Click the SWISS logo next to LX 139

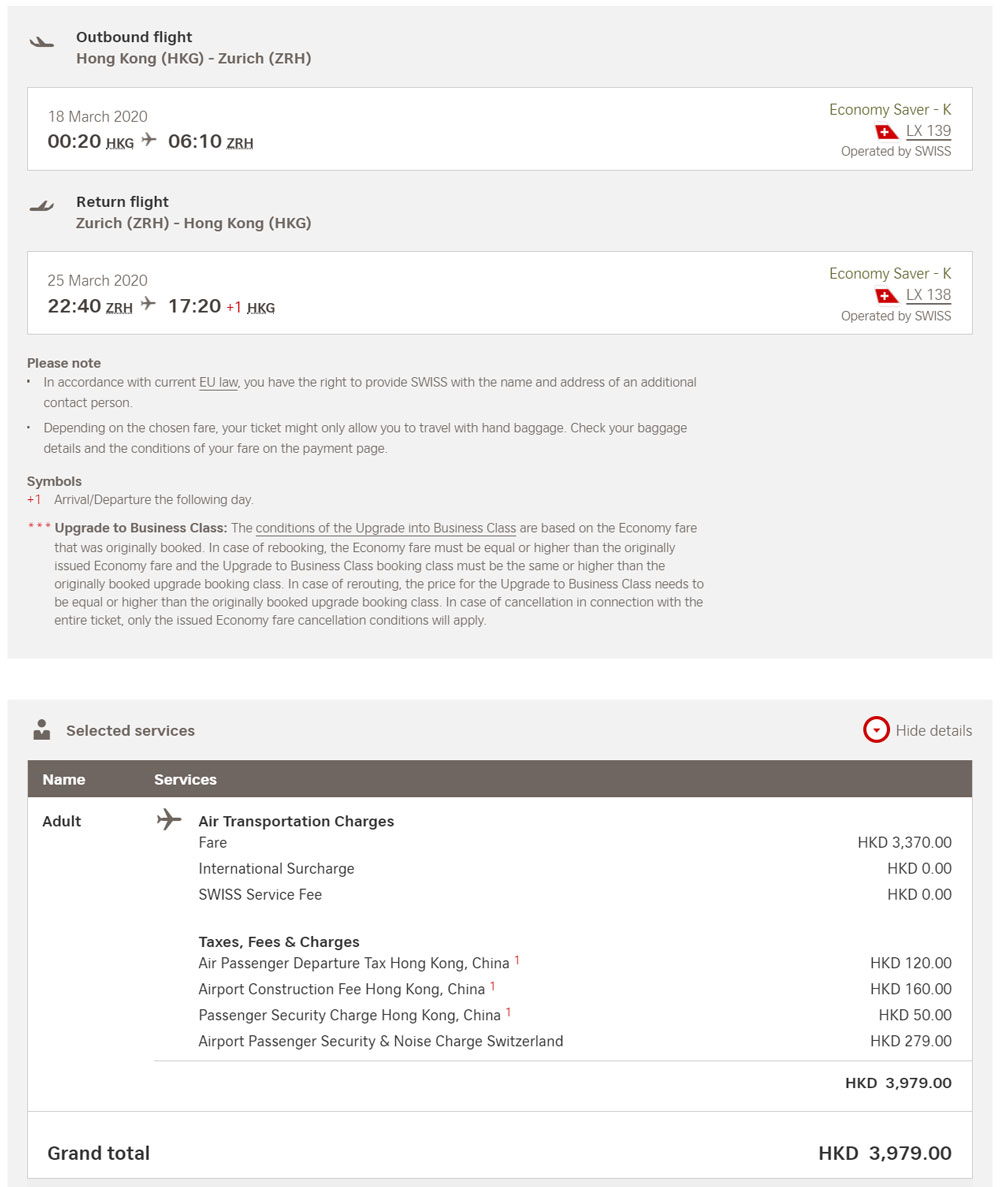886,132
